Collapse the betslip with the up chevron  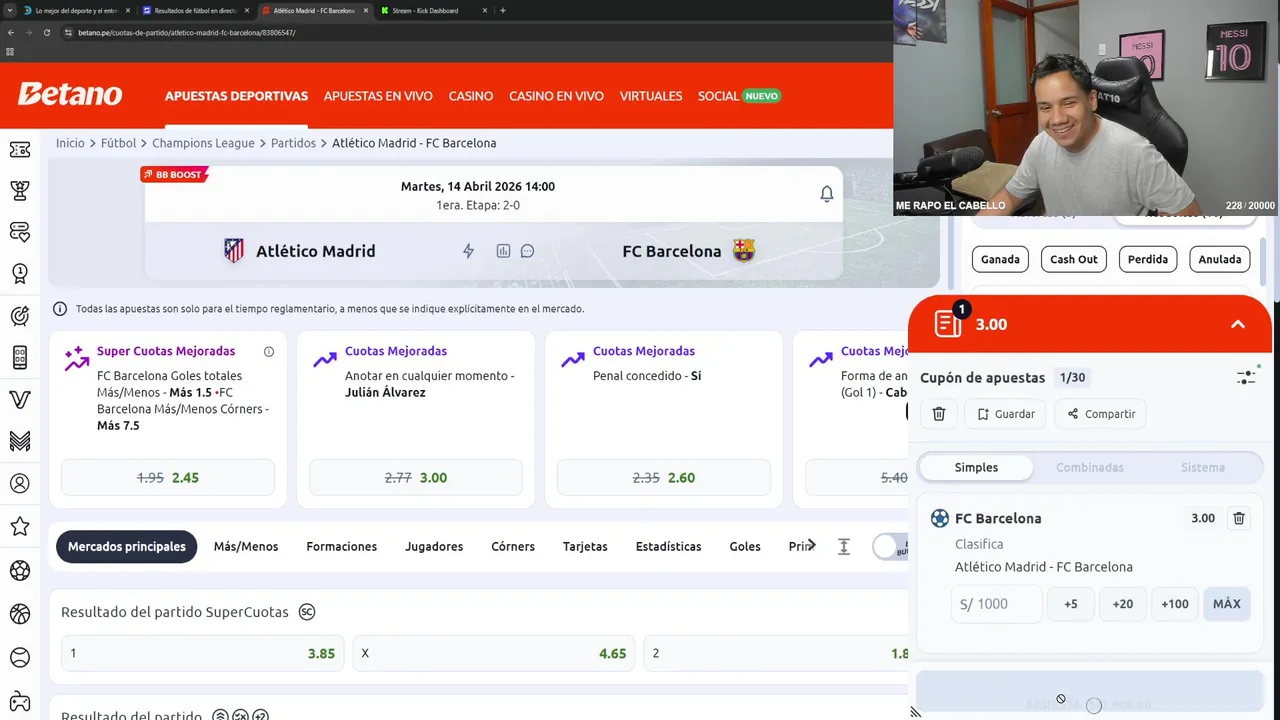1238,324
